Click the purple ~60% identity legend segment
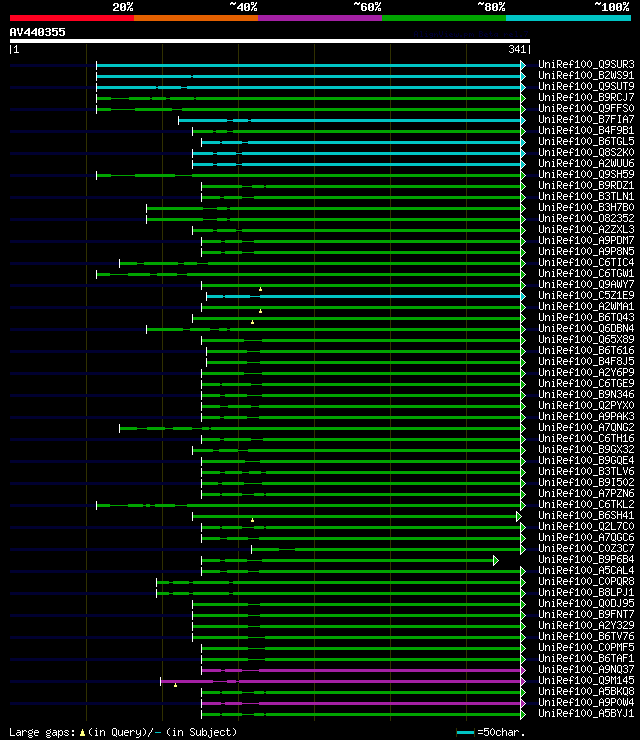Screen dimensions: 640x740 pos(320,18)
